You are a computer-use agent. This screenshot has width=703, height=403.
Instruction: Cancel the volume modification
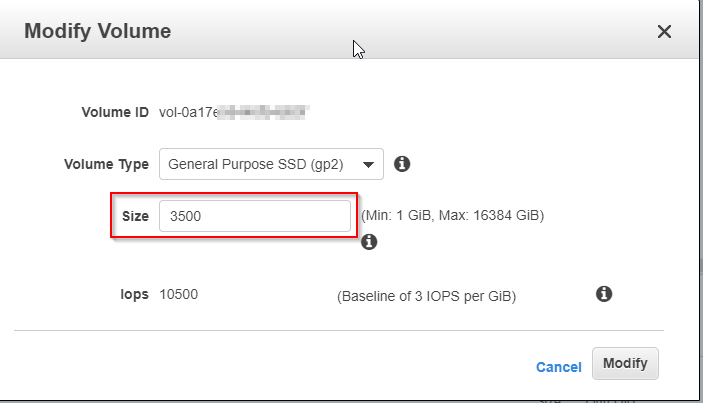click(x=559, y=367)
